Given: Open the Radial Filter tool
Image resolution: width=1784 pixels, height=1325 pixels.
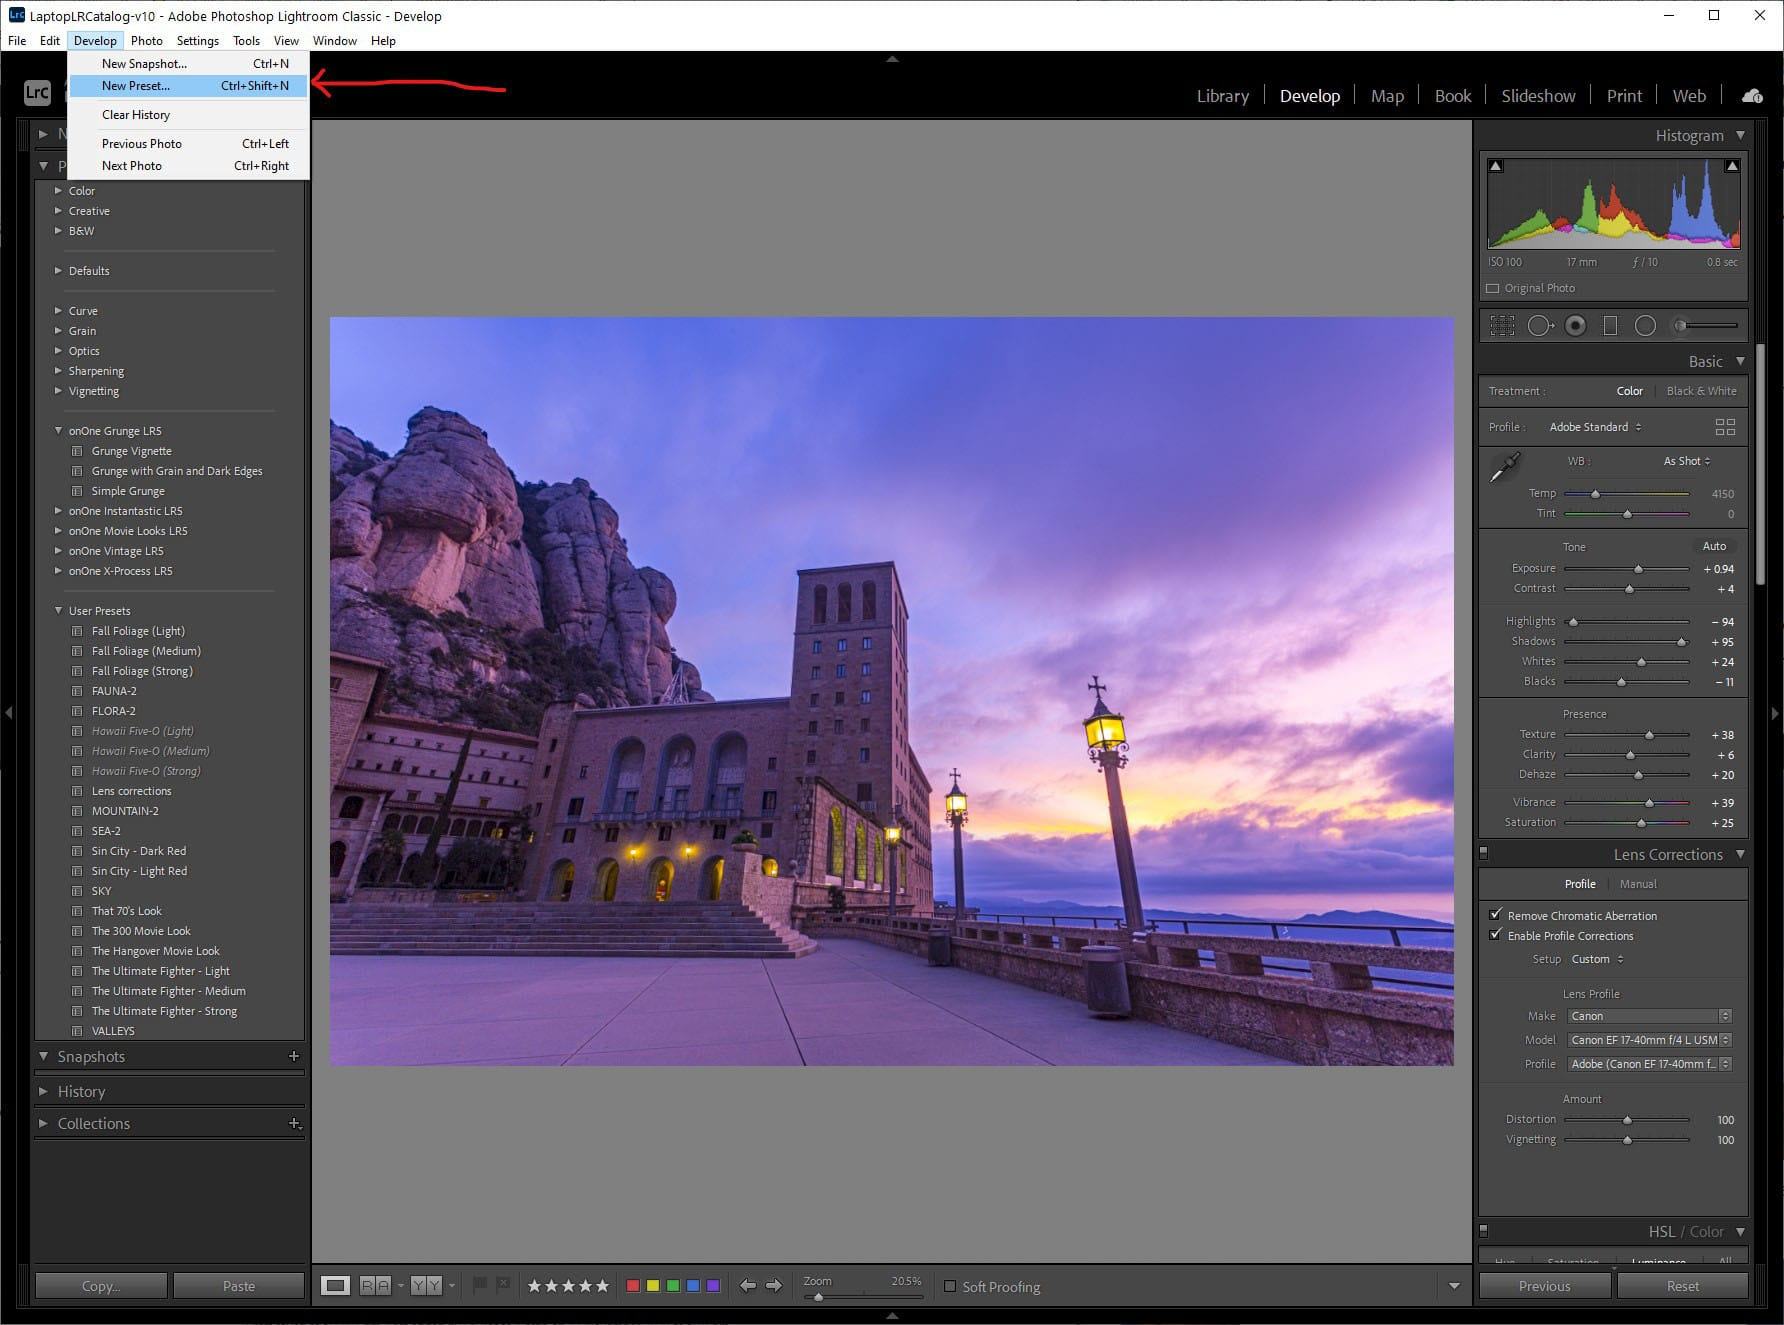Looking at the screenshot, I should tap(1645, 325).
